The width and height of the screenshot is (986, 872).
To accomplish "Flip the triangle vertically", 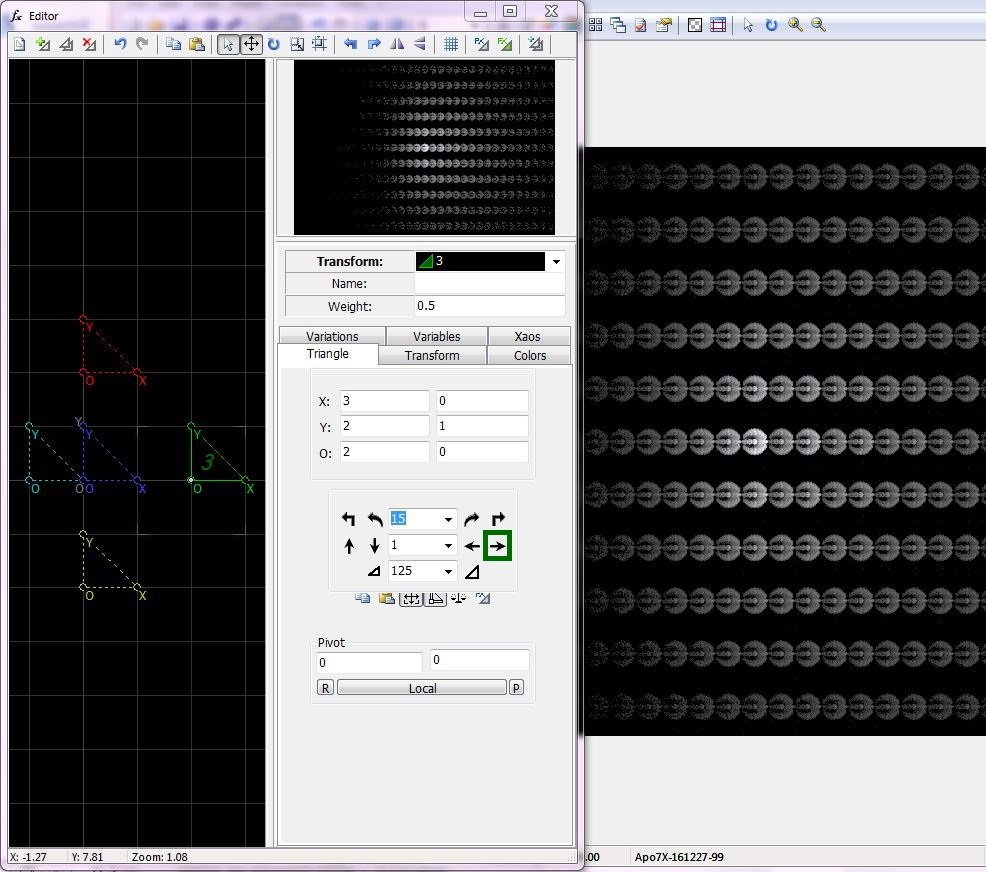I will point(419,44).
